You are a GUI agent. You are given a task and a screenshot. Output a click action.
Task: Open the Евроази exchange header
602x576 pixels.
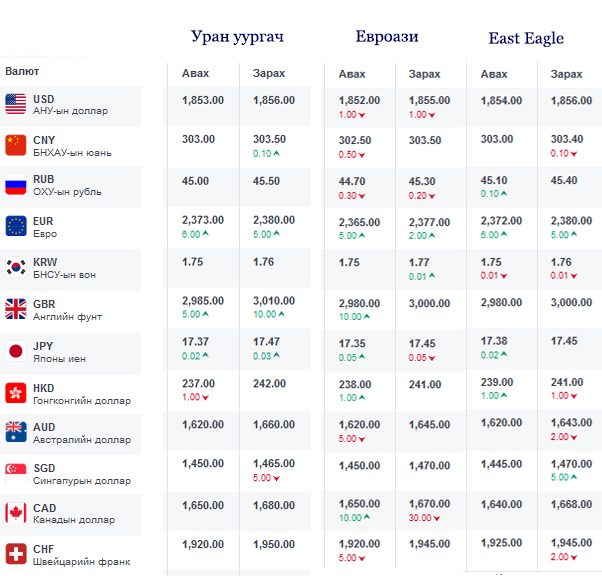387,37
